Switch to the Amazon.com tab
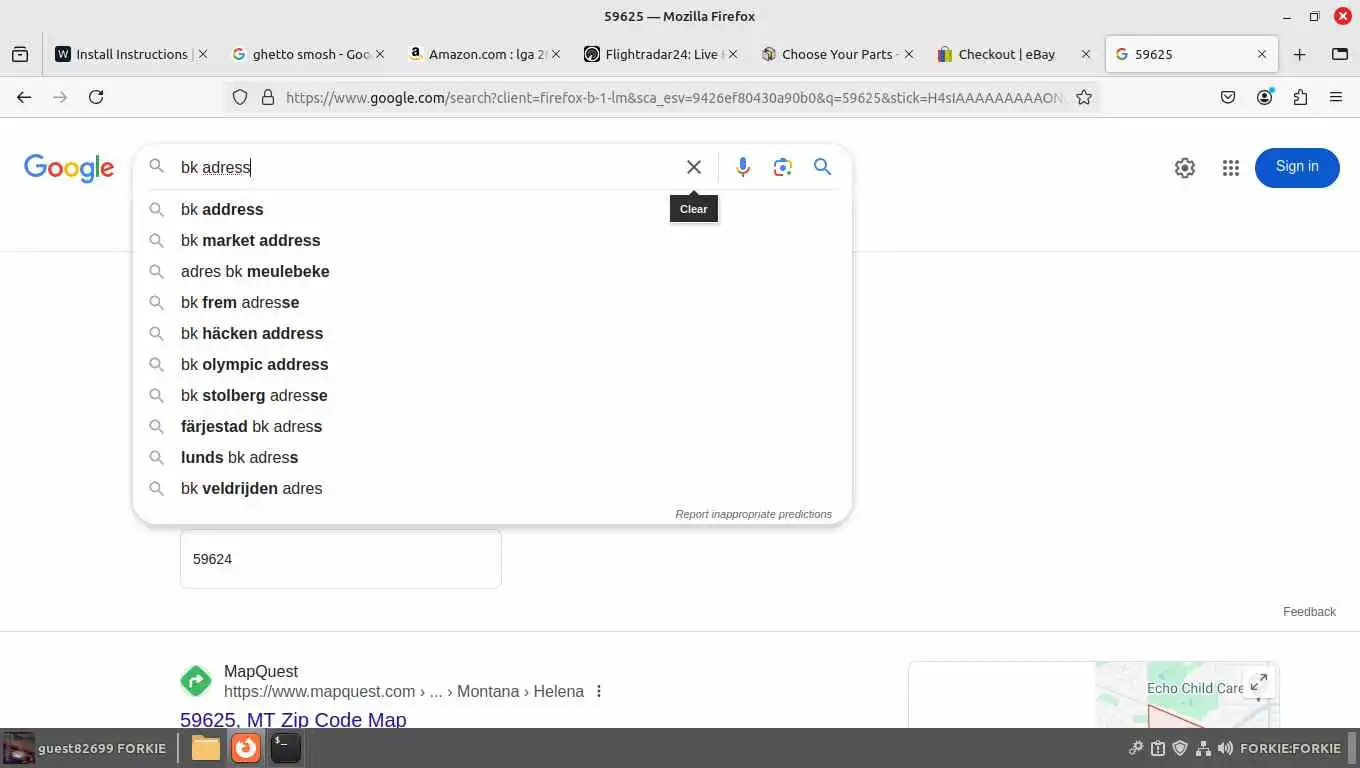 [485, 54]
